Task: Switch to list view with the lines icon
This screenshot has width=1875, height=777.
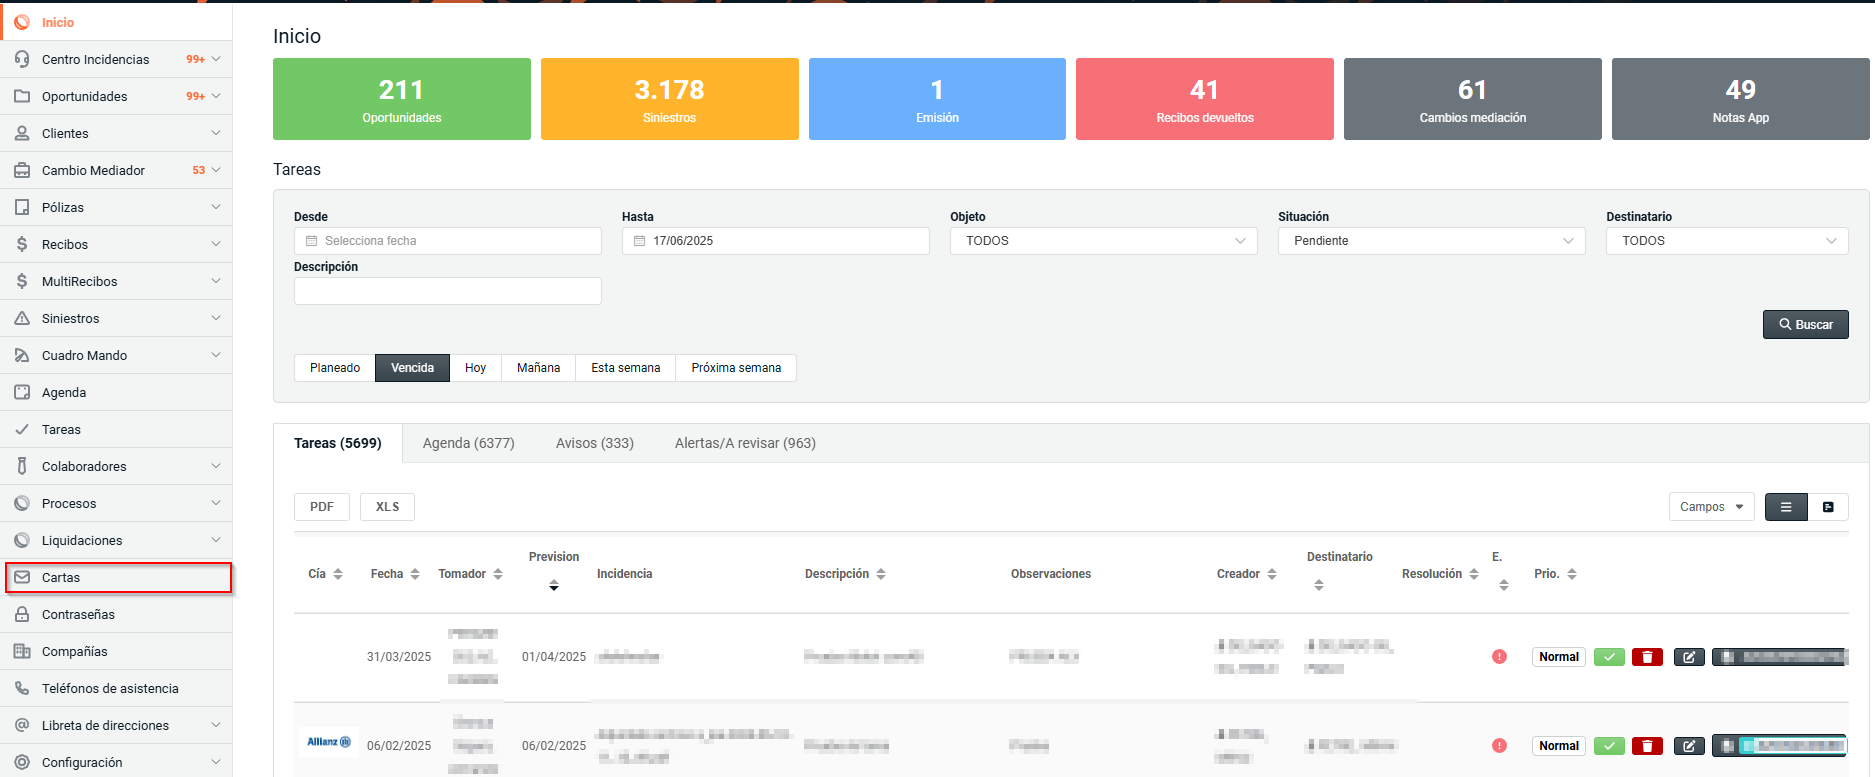Action: click(x=1786, y=507)
